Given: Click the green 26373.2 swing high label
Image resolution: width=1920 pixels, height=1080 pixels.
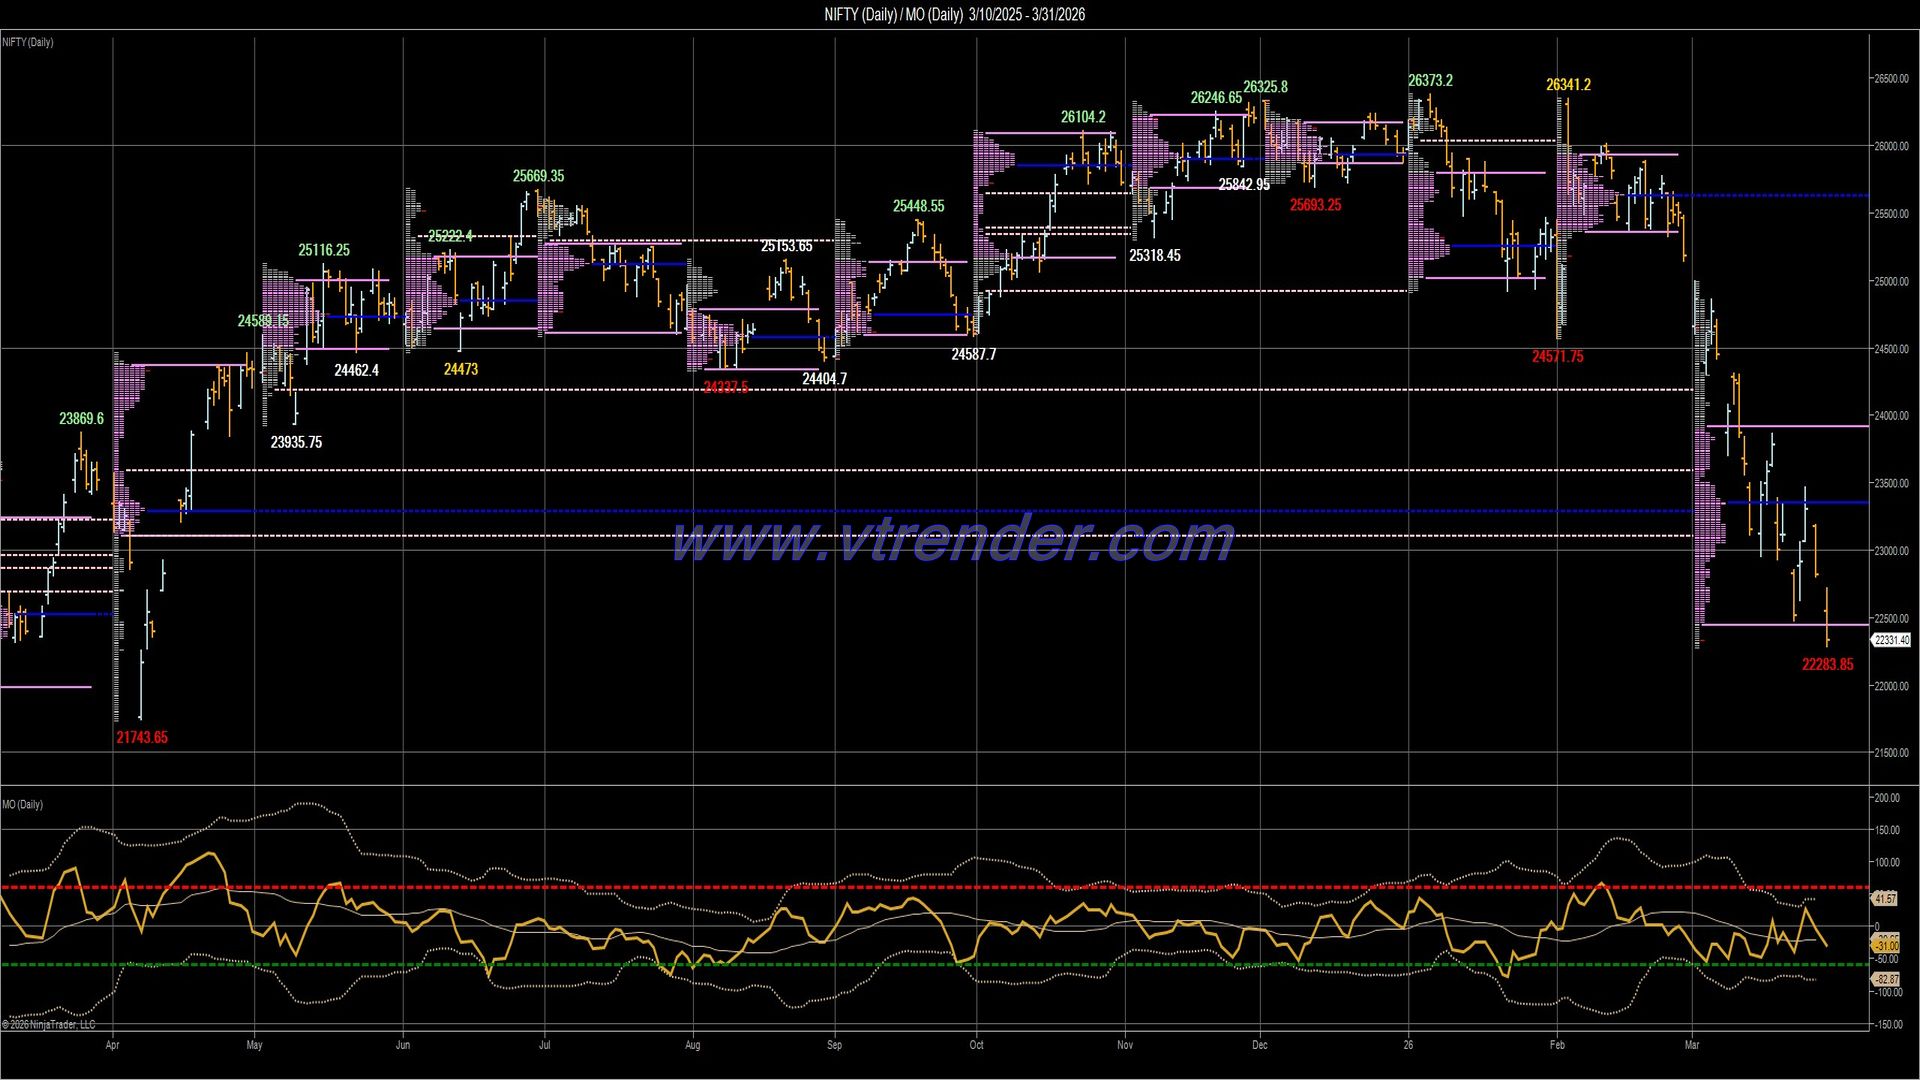Looking at the screenshot, I should click(x=1430, y=79).
